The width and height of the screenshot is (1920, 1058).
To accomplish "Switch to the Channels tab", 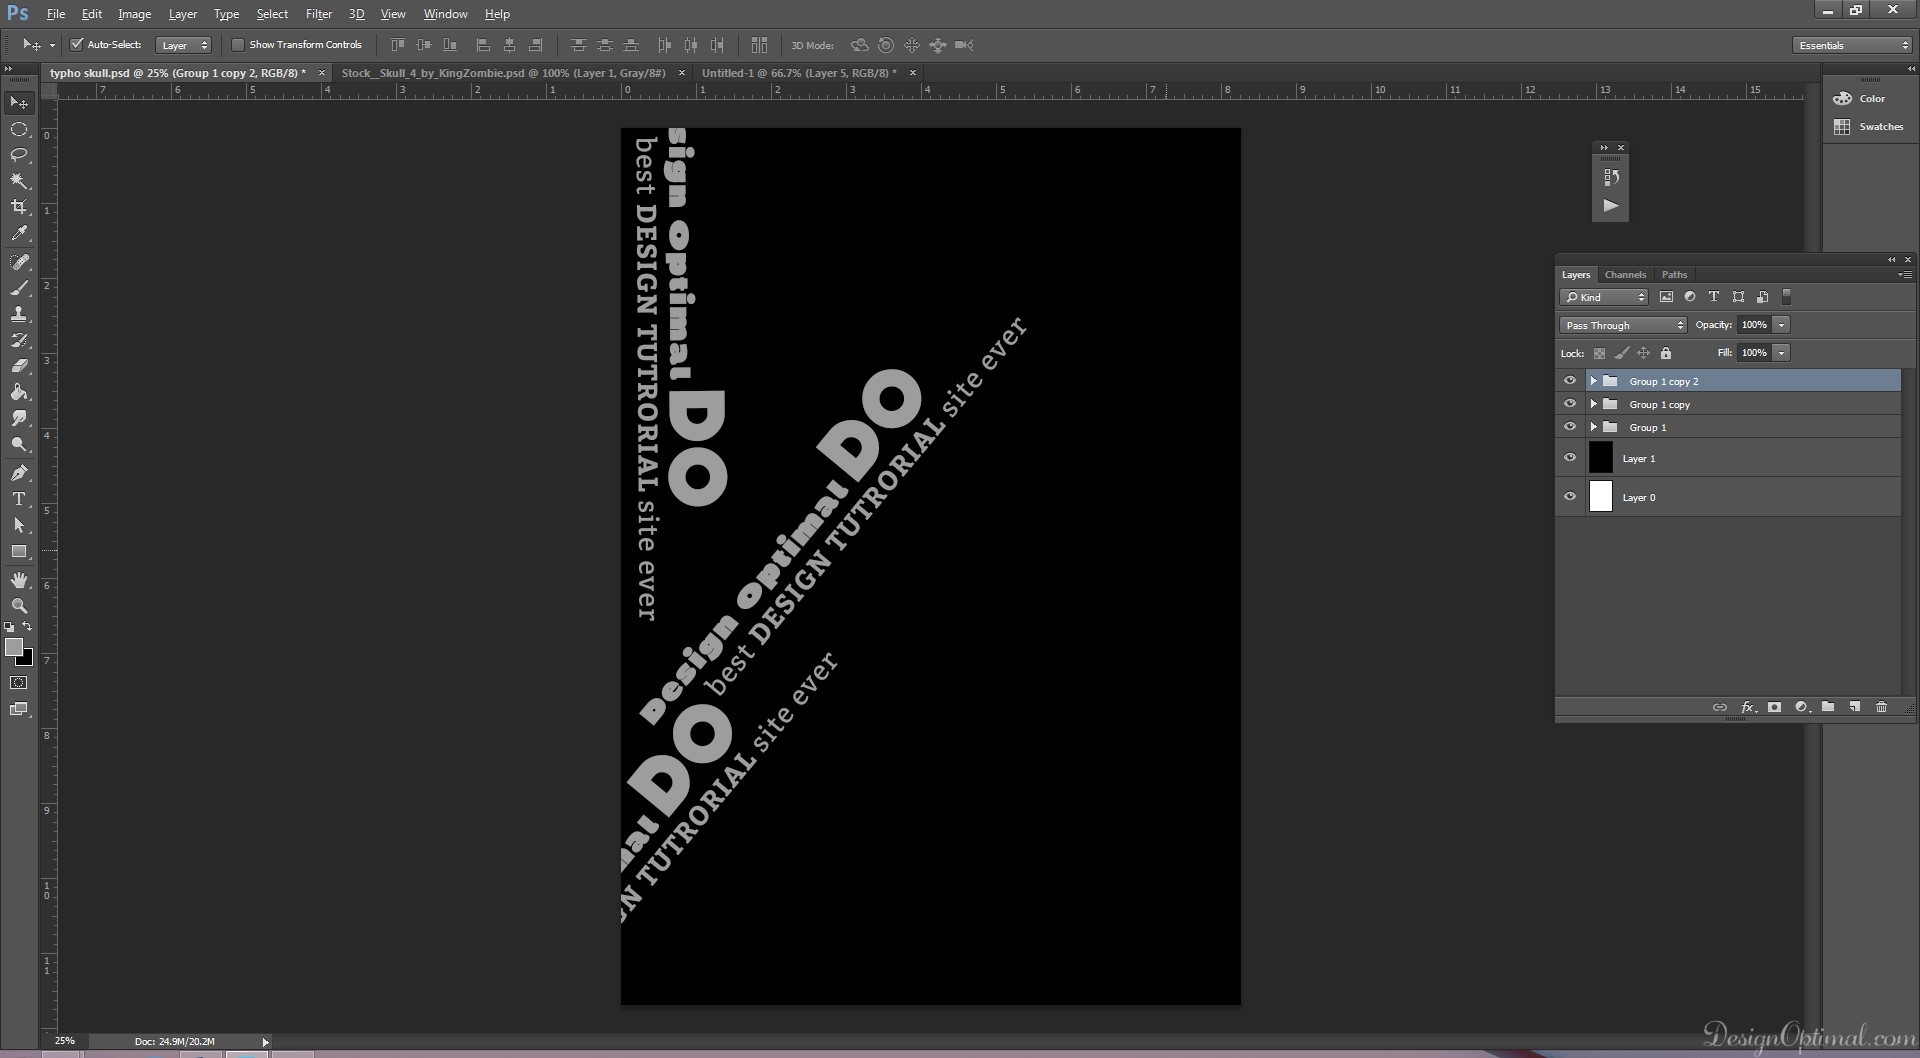I will click(x=1625, y=274).
